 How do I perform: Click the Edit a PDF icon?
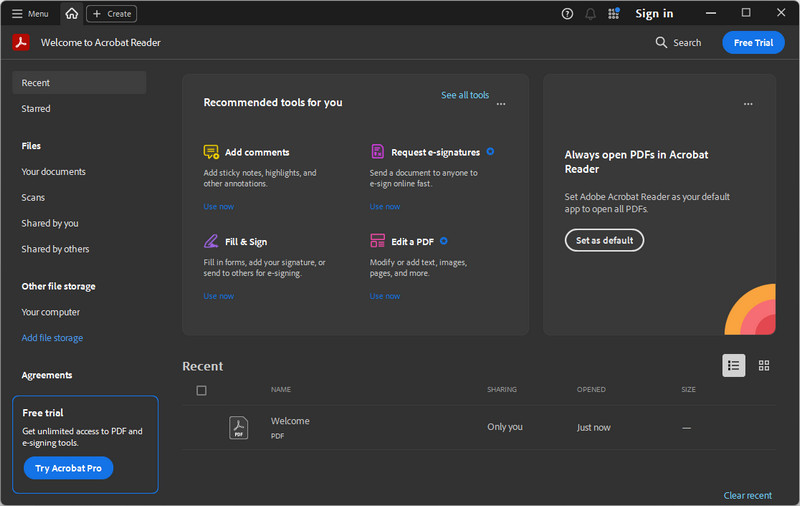point(378,241)
